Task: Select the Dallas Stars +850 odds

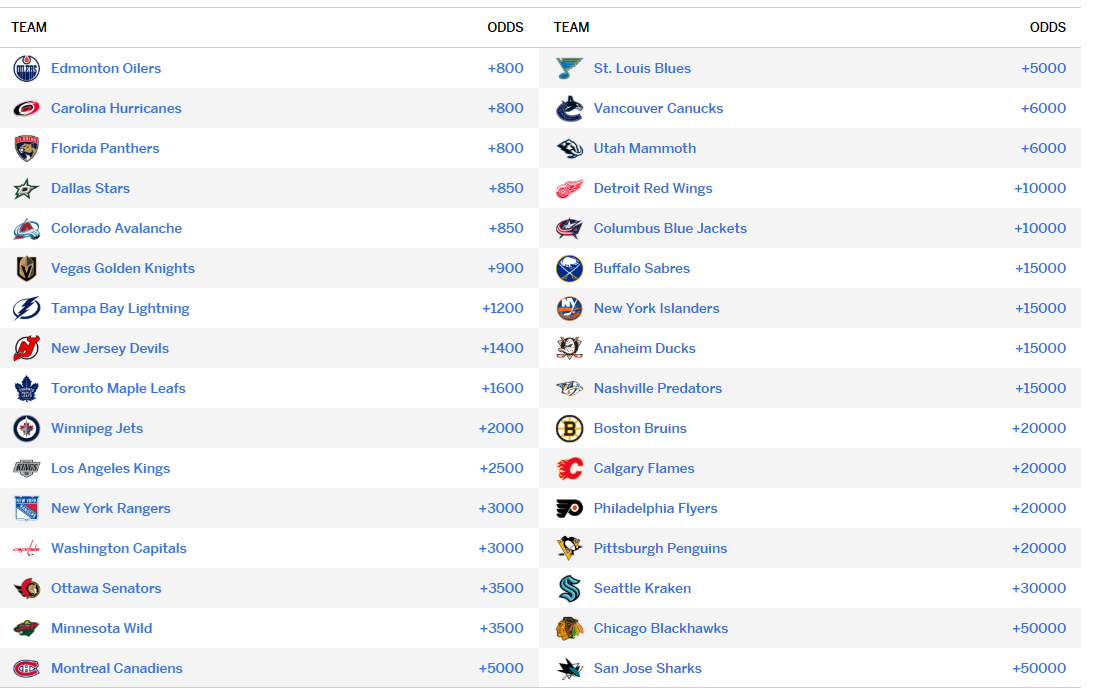Action: point(505,188)
